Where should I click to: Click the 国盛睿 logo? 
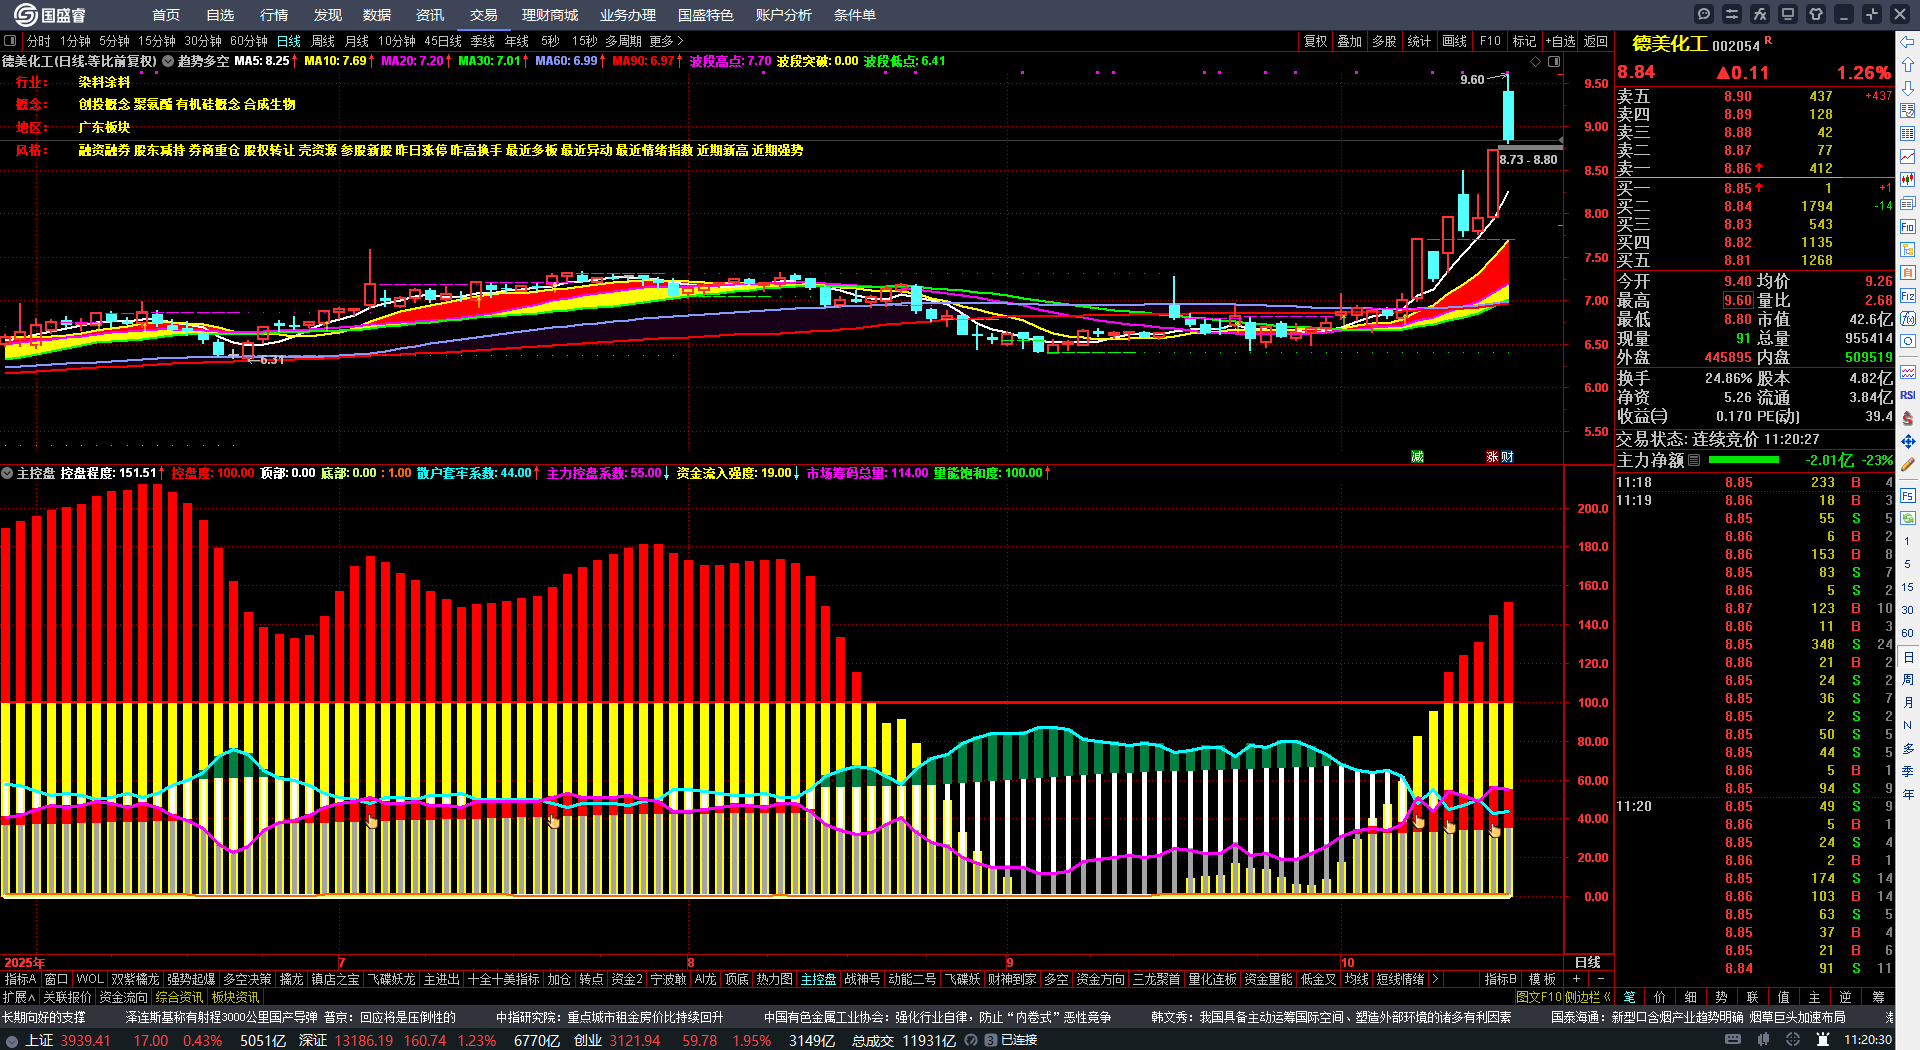point(50,15)
